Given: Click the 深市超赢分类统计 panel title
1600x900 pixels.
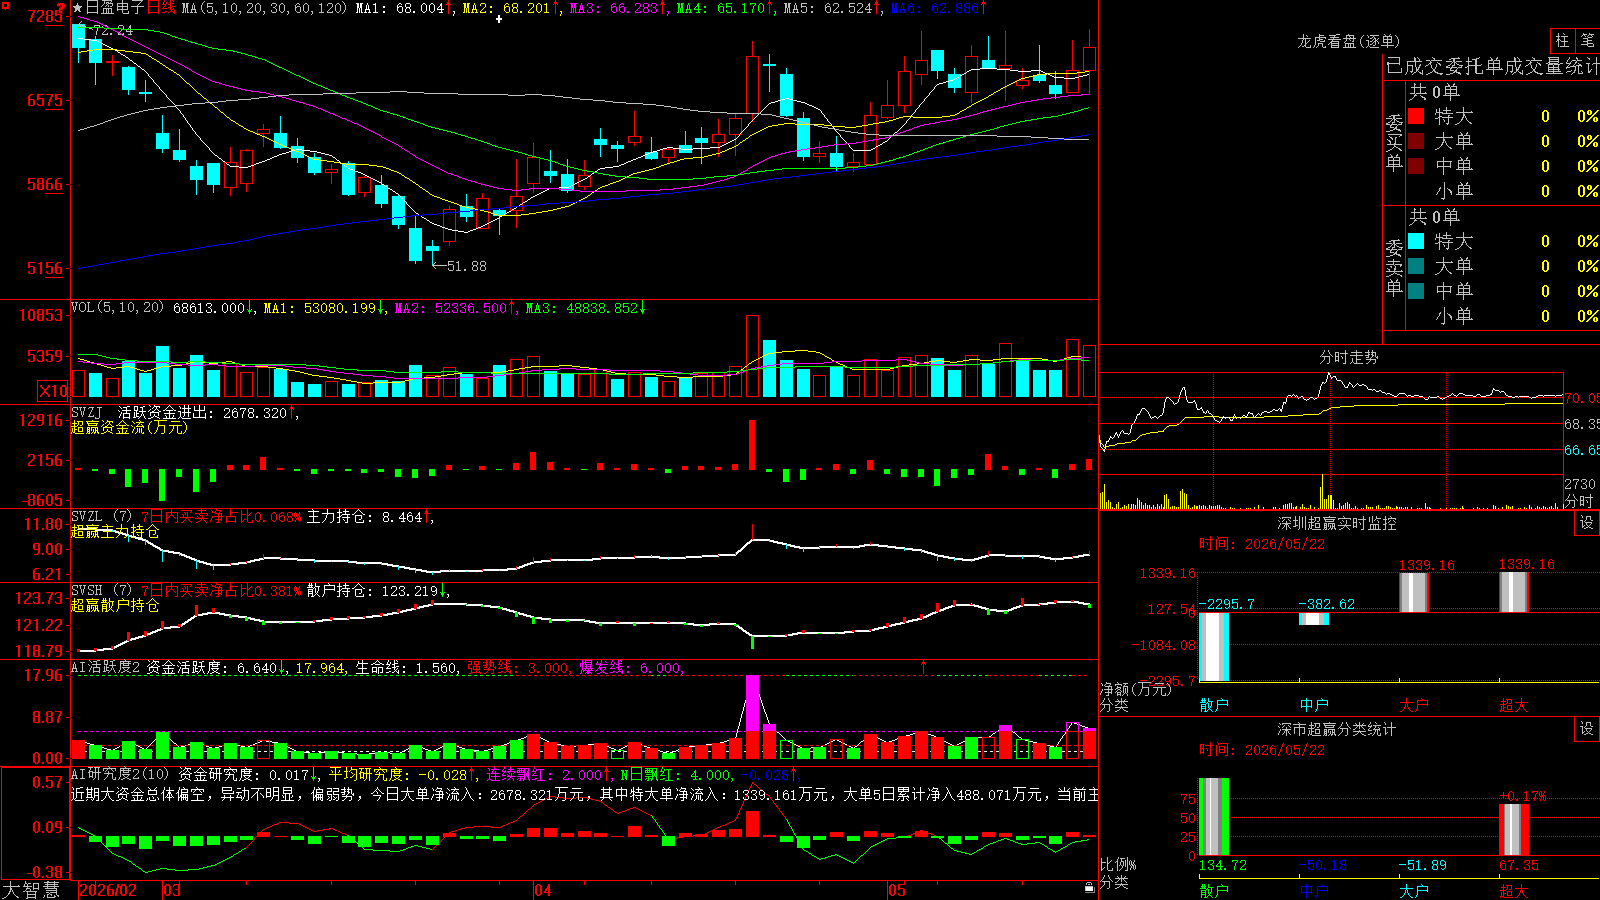Looking at the screenshot, I should pyautogui.click(x=1336, y=729).
